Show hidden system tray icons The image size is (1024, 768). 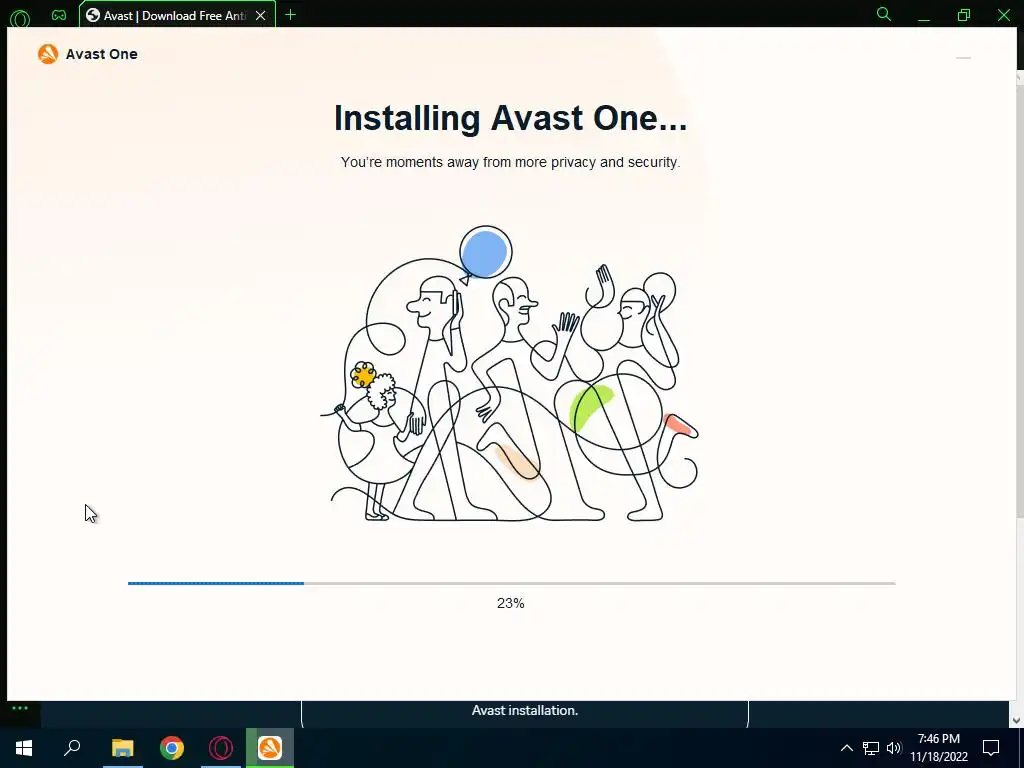coord(846,748)
